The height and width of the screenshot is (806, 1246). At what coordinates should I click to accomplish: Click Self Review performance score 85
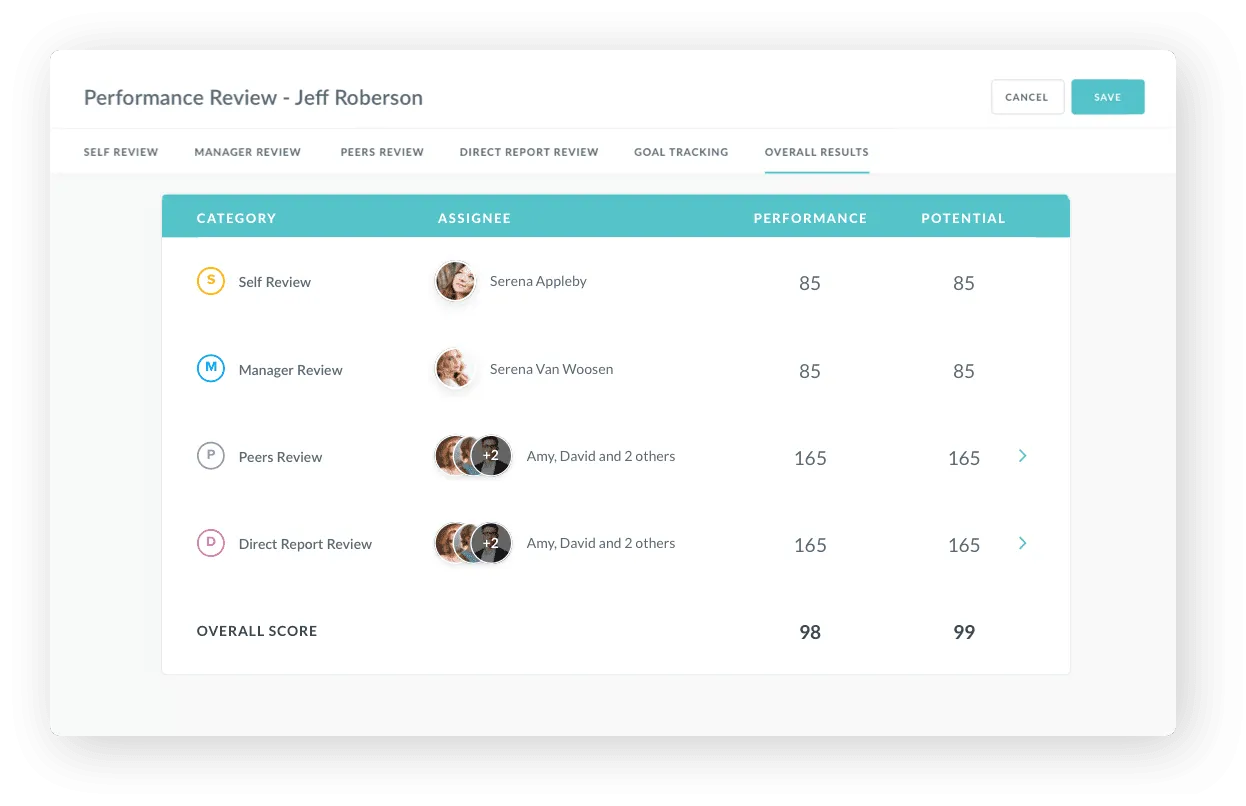click(x=810, y=283)
